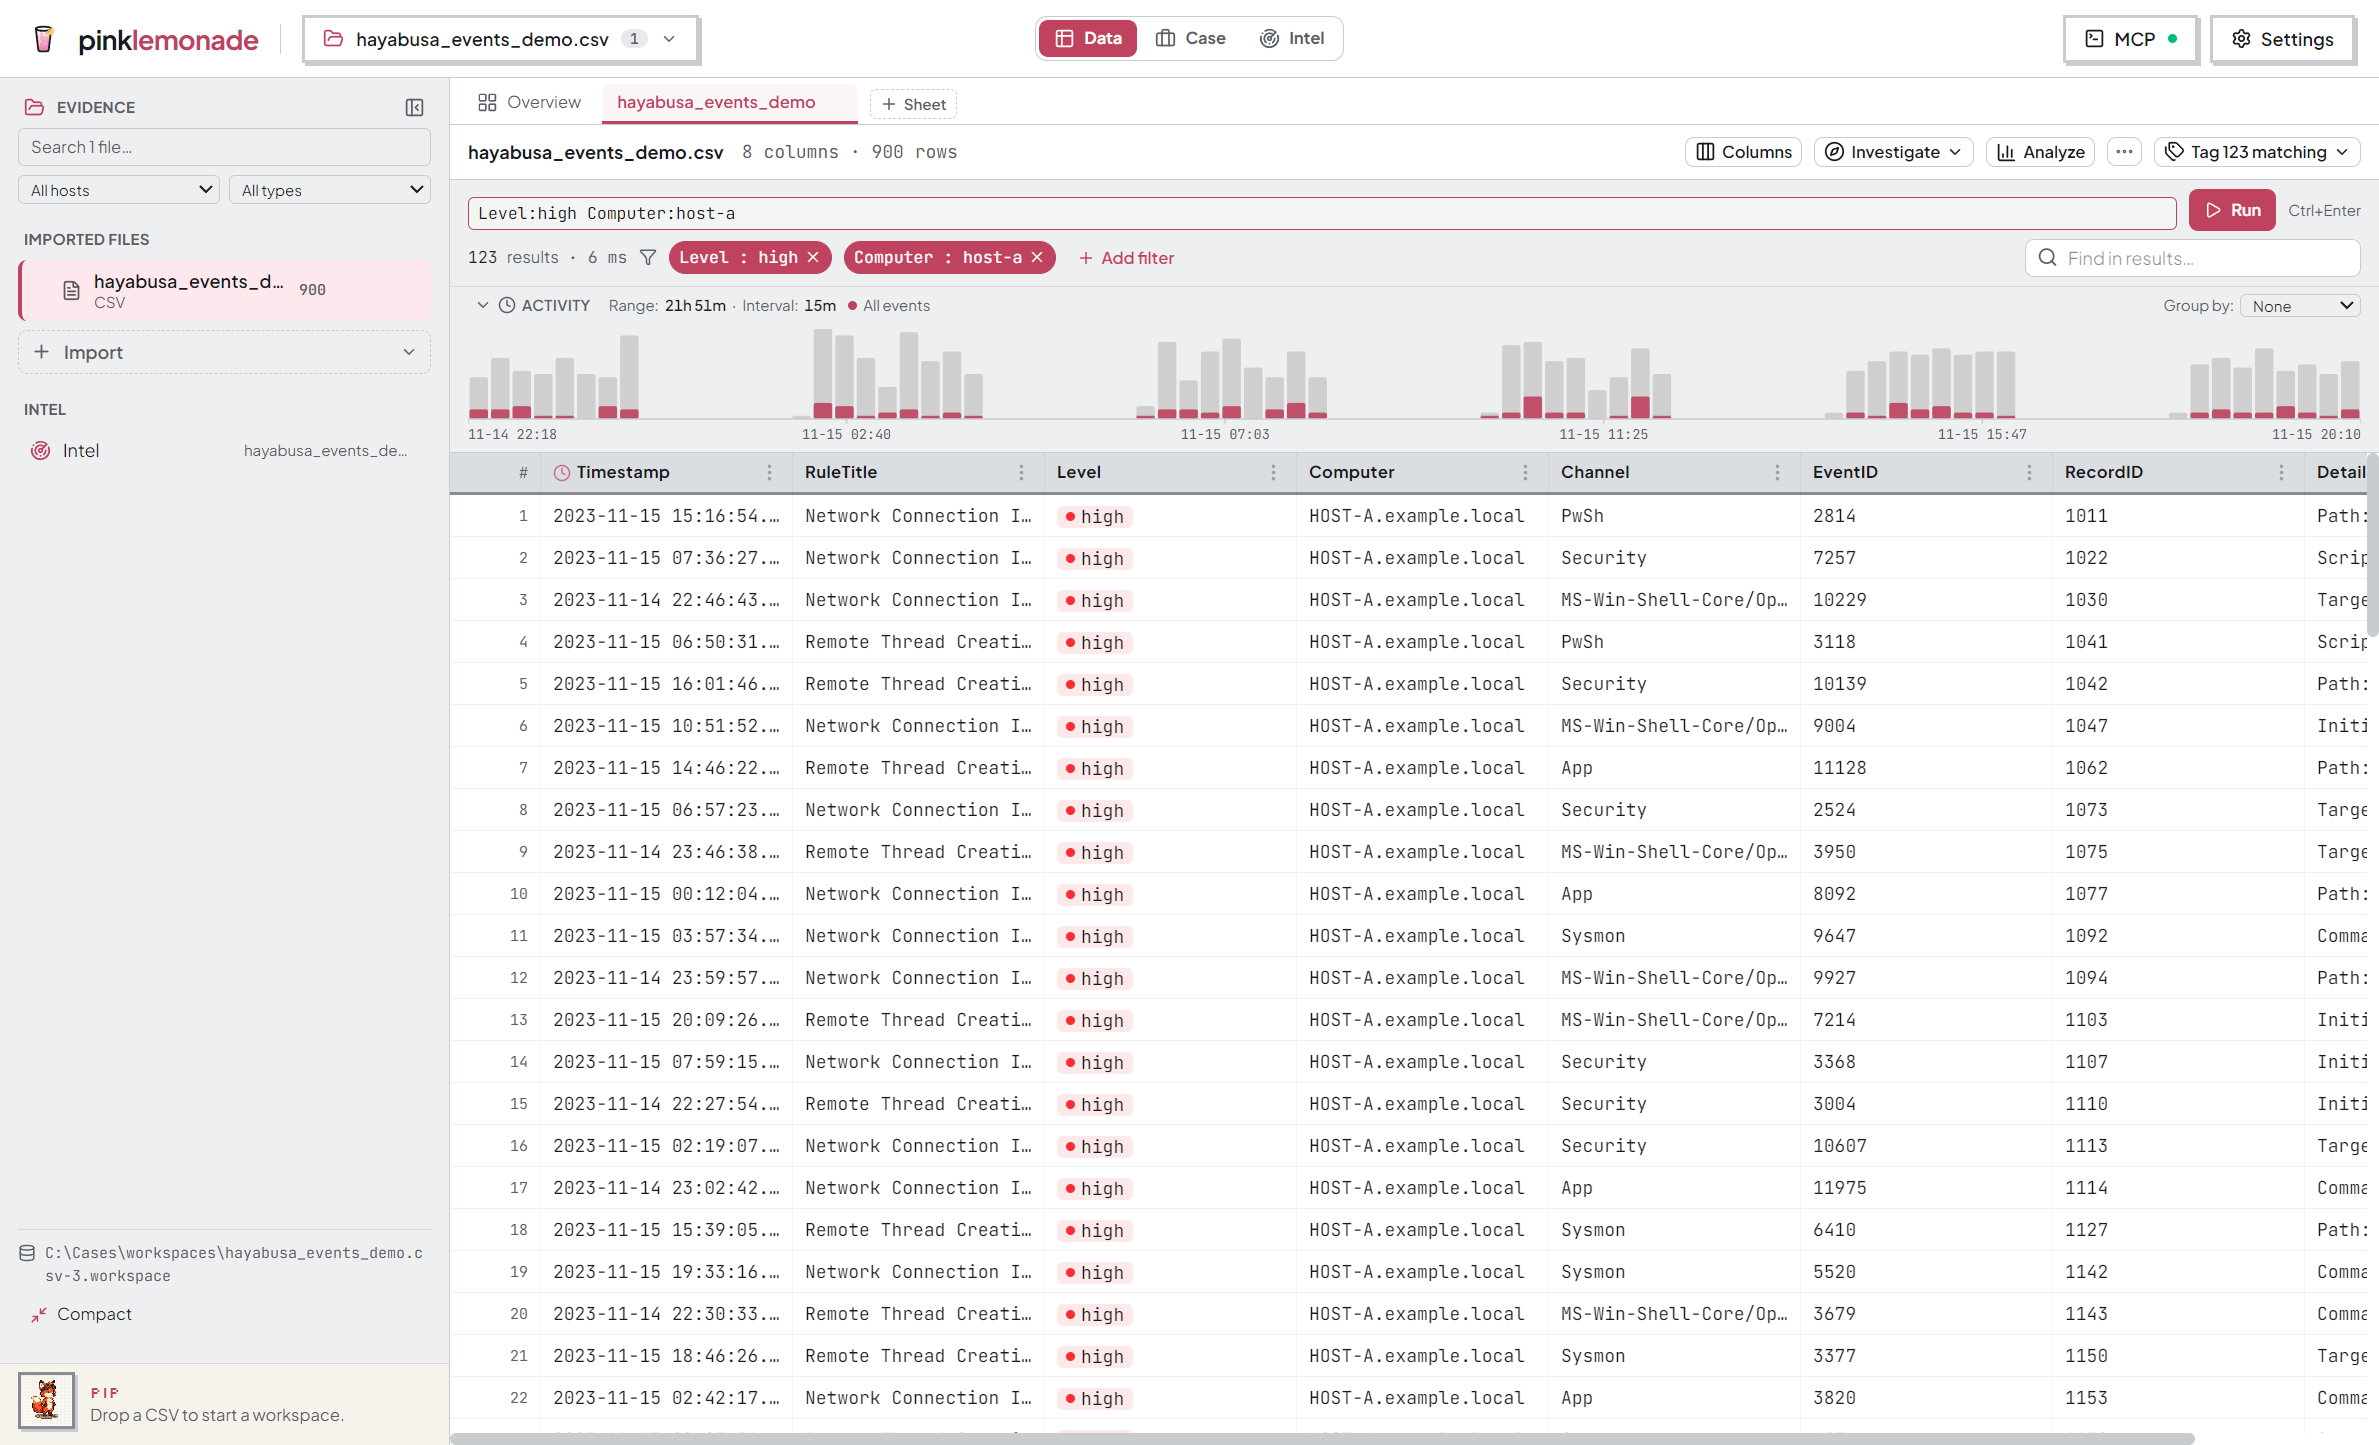Click the horizontal table scrollbar
The height and width of the screenshot is (1445, 2379).
coord(1322,1438)
